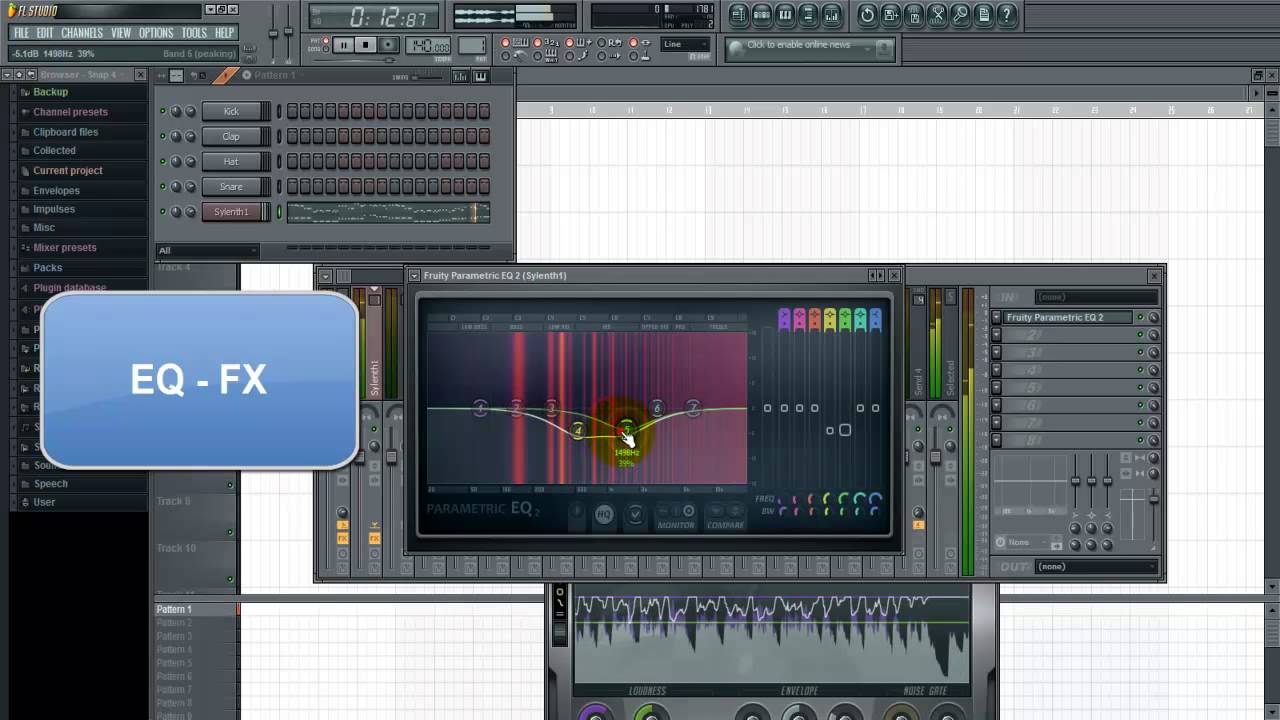Open the OPTIONS menu
1280x720 pixels.
click(x=156, y=33)
